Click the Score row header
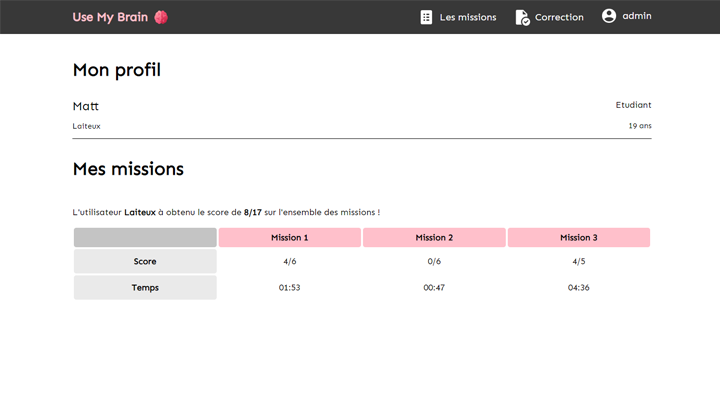720x400 pixels. [145, 261]
